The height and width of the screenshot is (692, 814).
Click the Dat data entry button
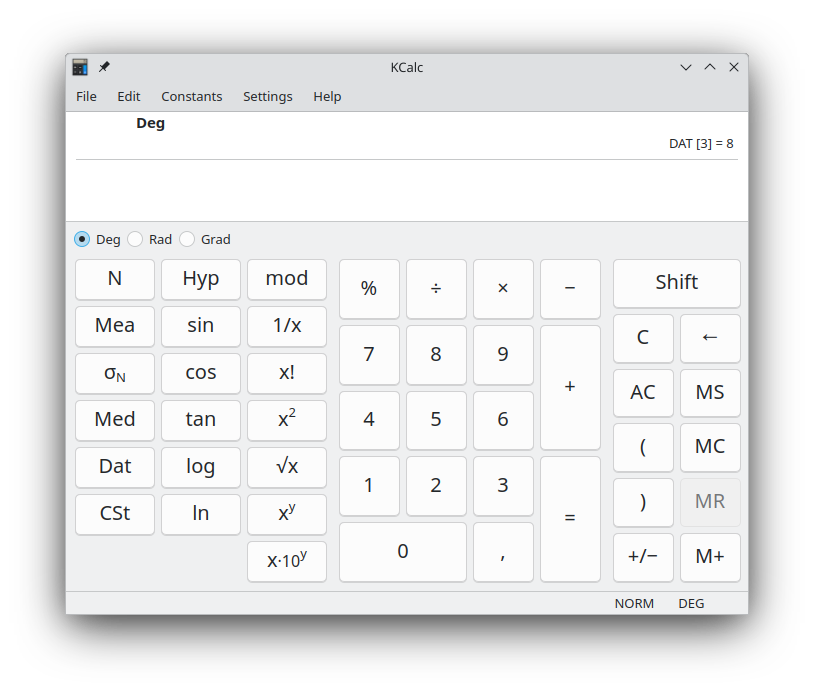tap(115, 467)
